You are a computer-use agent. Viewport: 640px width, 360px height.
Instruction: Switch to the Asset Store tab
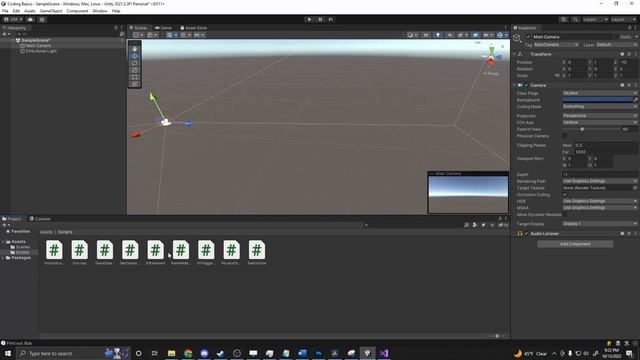(x=194, y=28)
